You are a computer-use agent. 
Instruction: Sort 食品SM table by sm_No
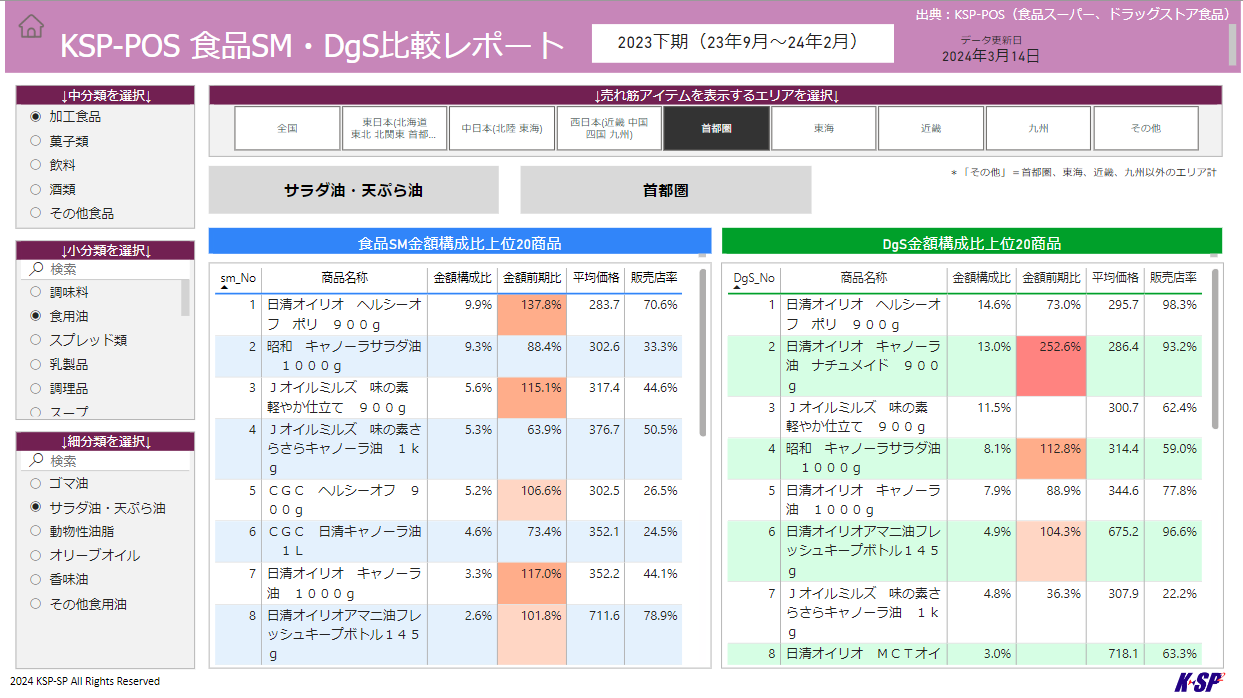tap(238, 278)
